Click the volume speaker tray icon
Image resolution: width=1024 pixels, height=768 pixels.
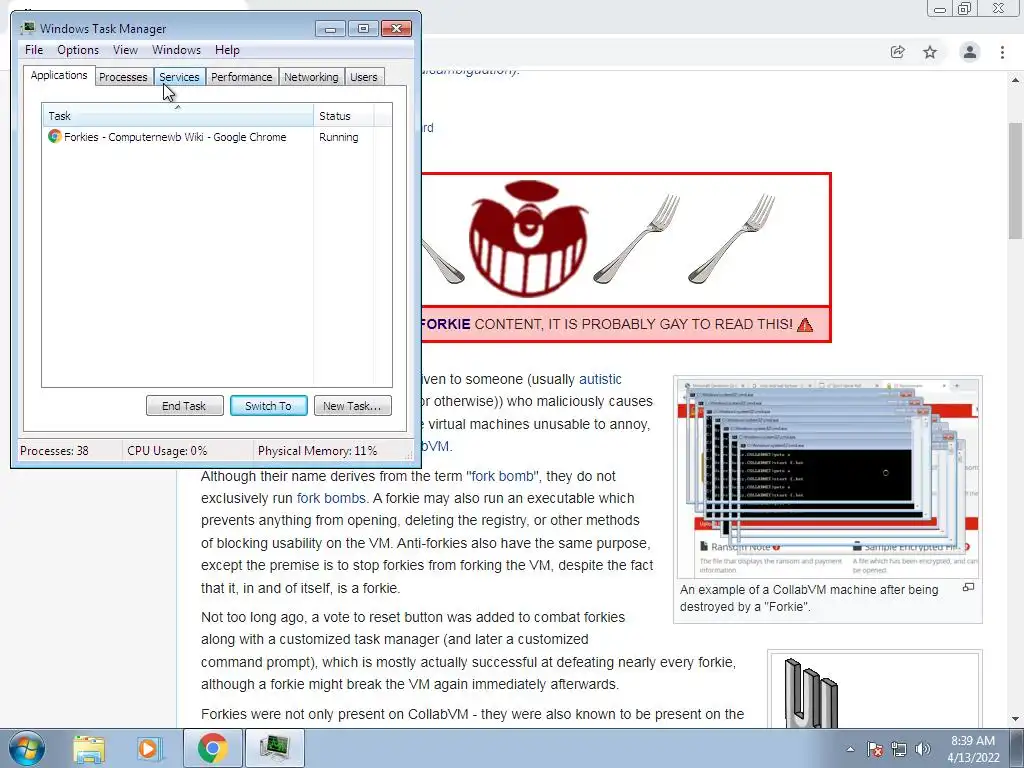pos(923,749)
